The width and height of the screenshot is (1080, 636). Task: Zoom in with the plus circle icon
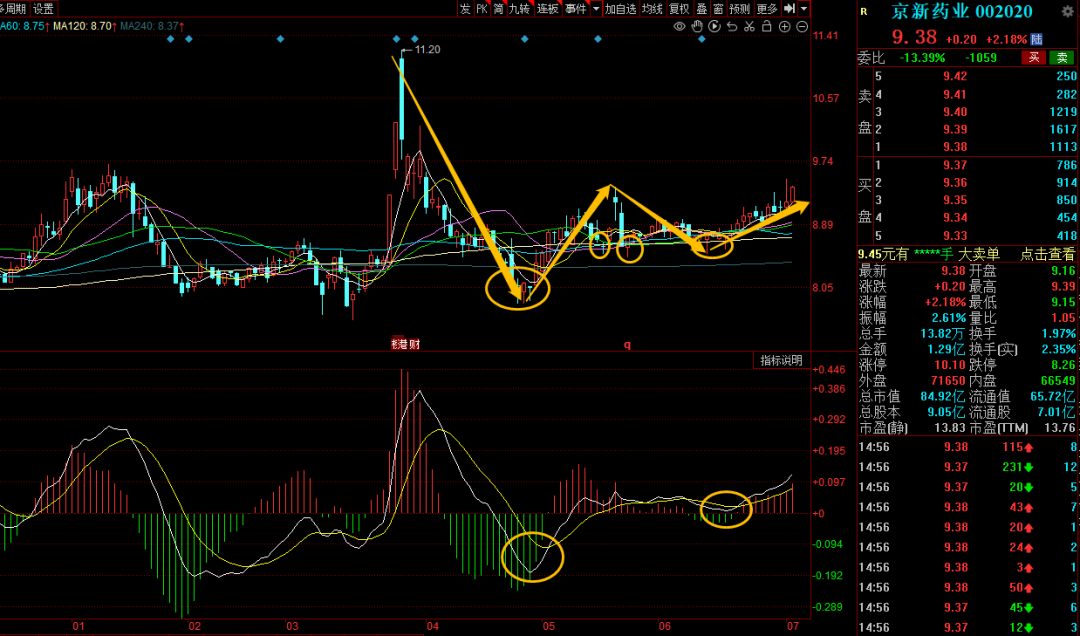click(x=786, y=27)
